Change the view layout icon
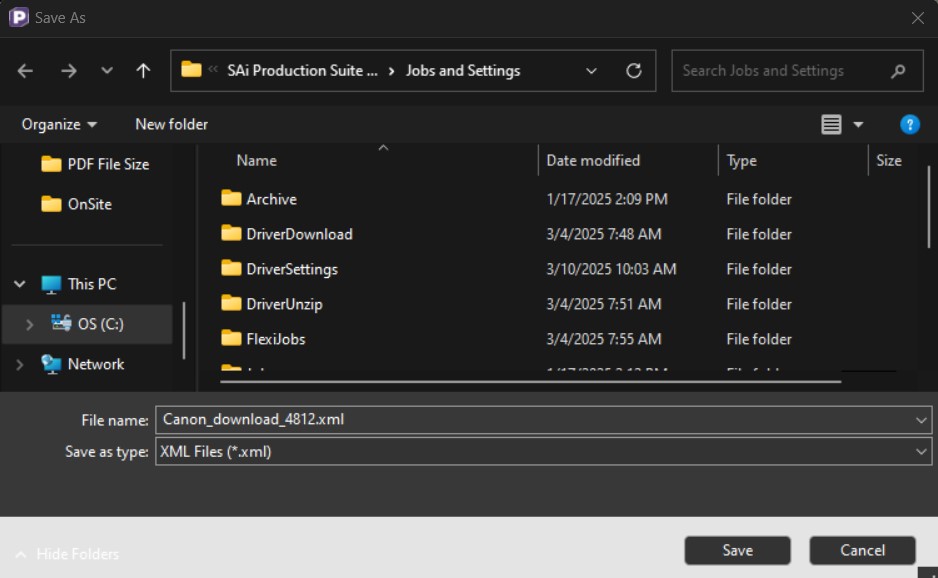 pyautogui.click(x=831, y=124)
